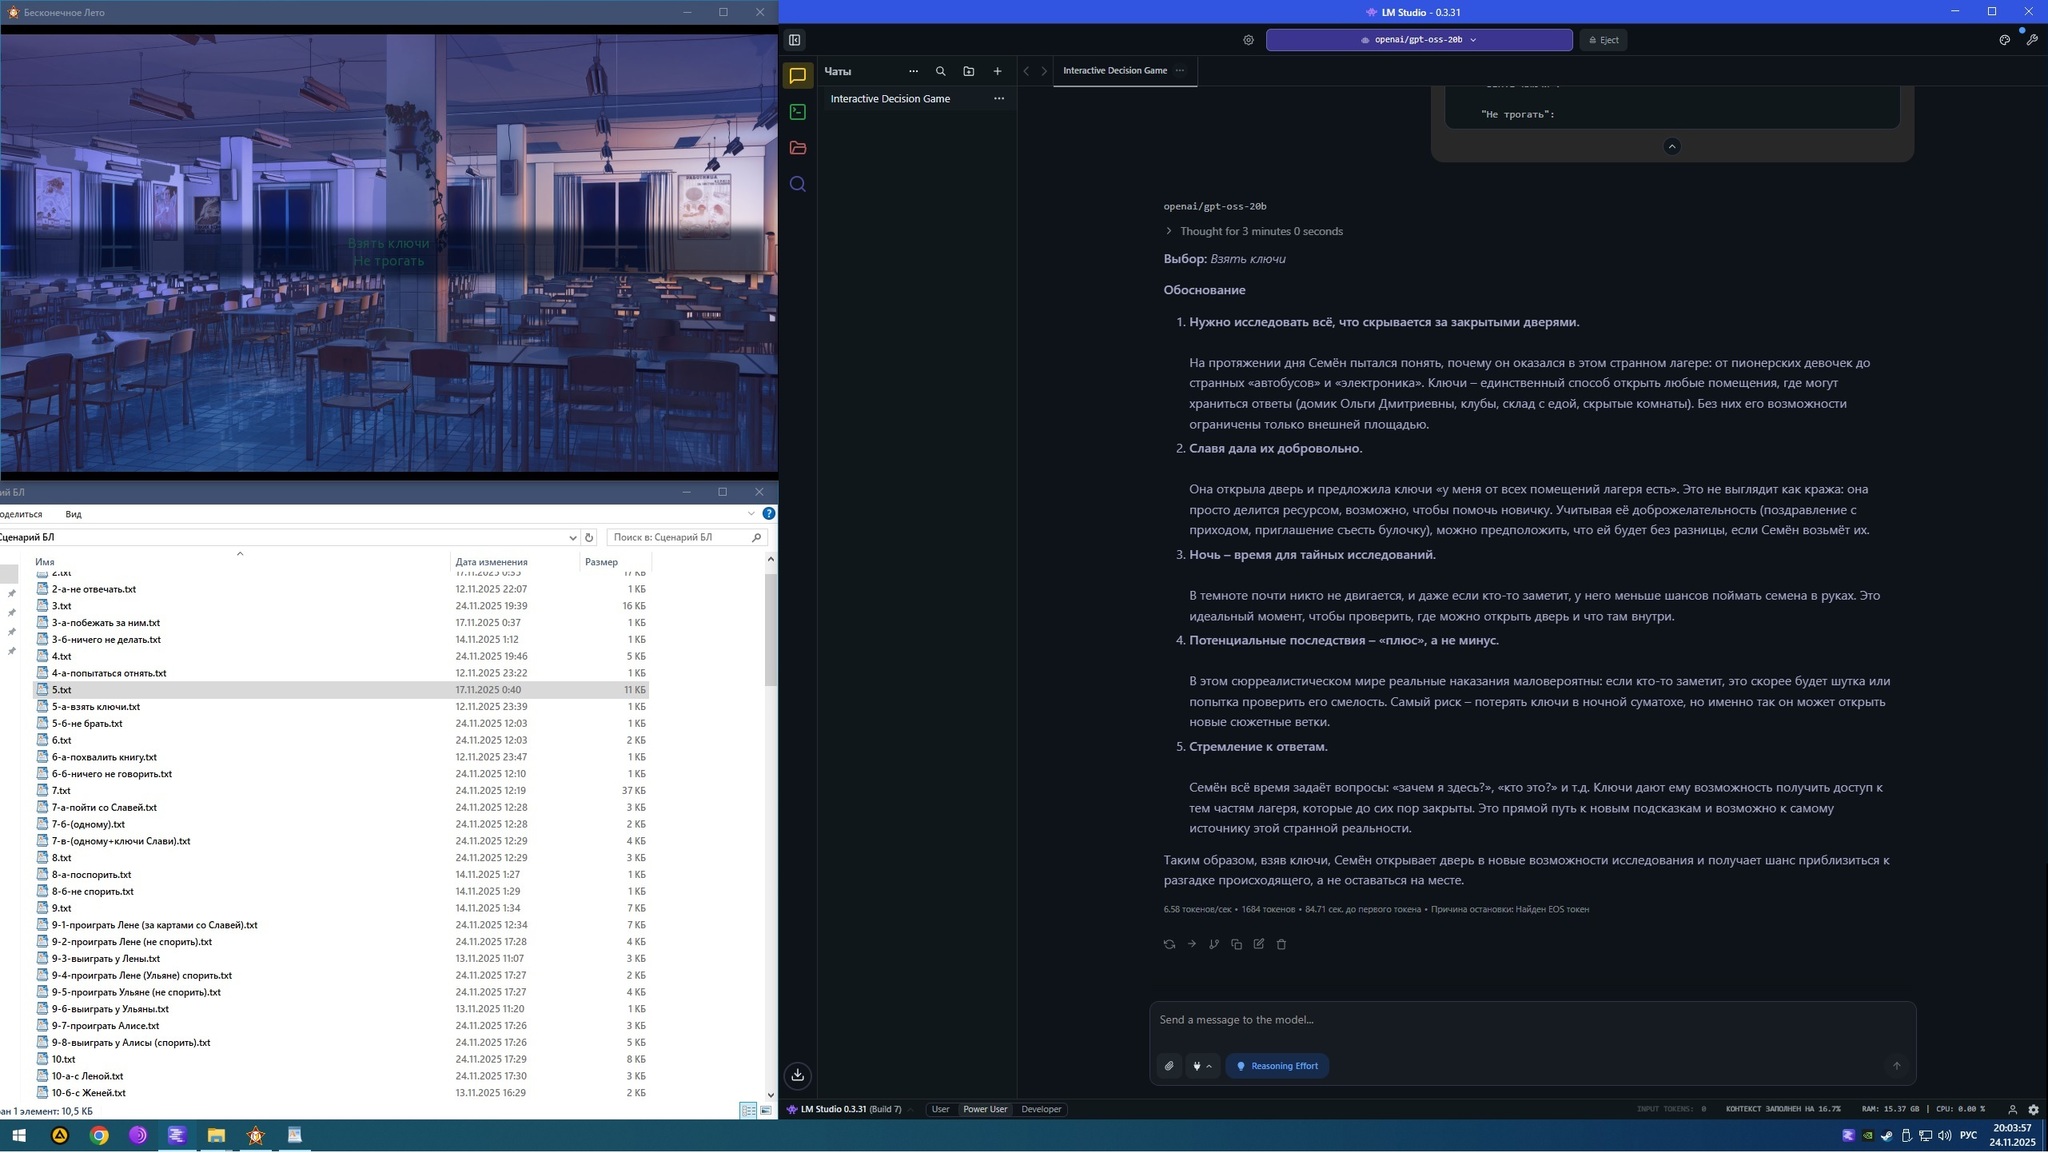Open the Вид menu in Explorer
Viewport: 2048px width, 1153px height.
73,514
